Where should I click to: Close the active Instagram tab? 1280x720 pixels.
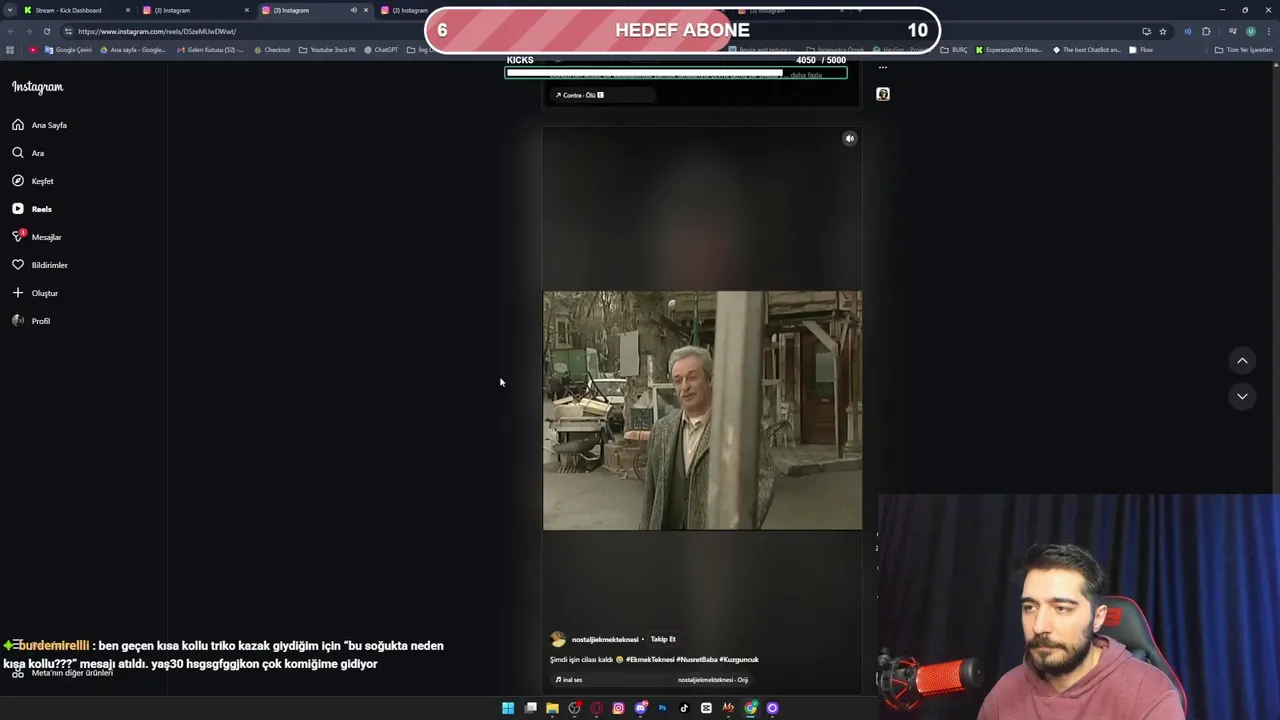pos(365,10)
